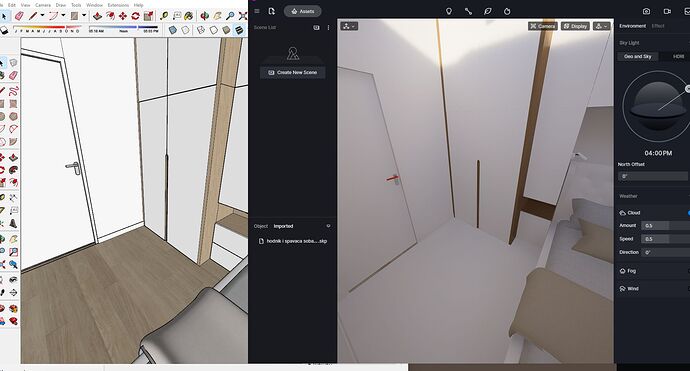Adjust the Cloud Amount slider

(x=665, y=225)
